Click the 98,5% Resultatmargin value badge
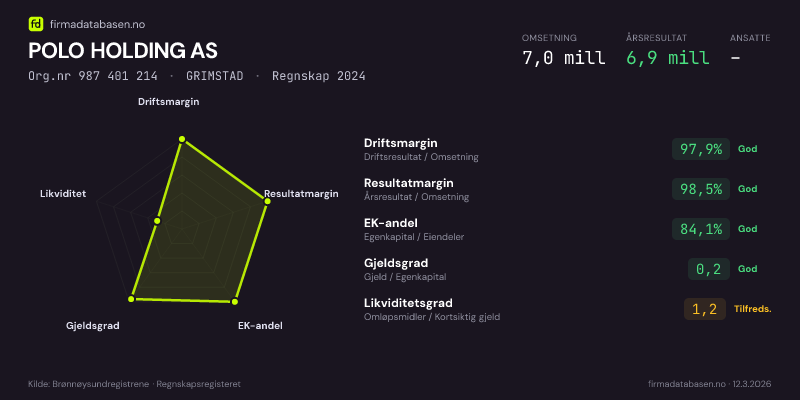The width and height of the screenshot is (800, 400). pos(700,189)
